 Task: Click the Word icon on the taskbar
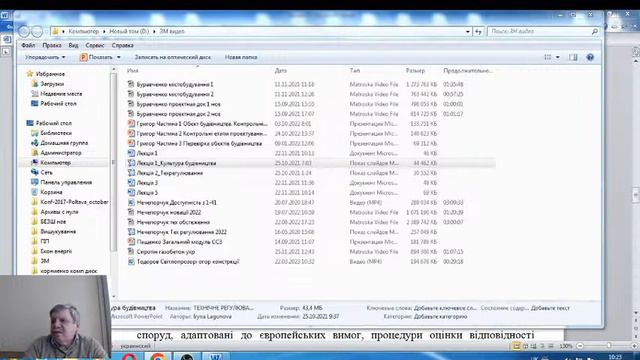coord(216,356)
